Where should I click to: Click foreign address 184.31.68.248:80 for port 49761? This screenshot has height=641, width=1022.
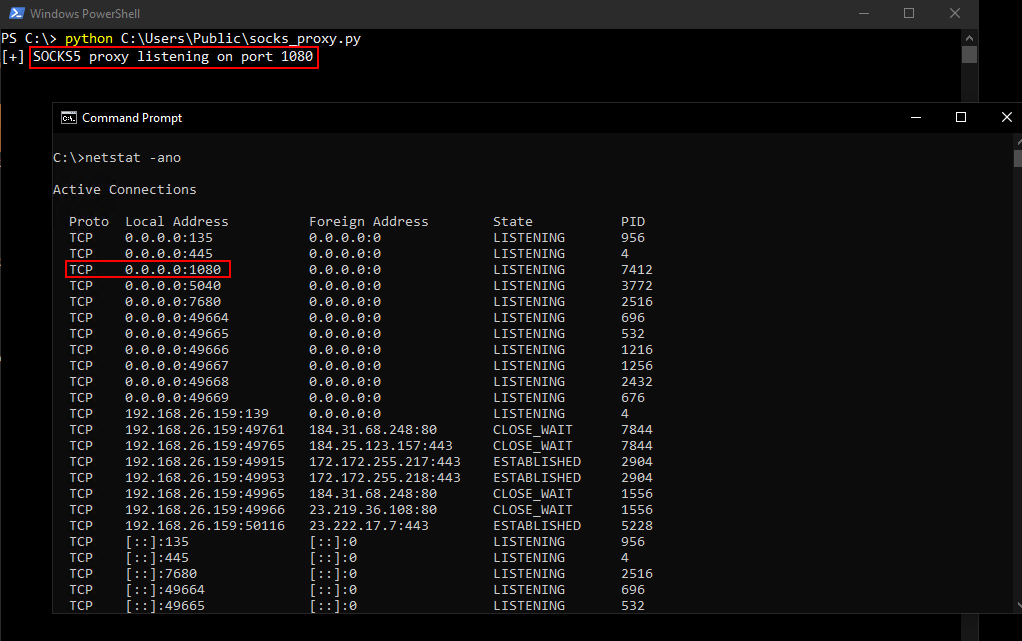(373, 430)
